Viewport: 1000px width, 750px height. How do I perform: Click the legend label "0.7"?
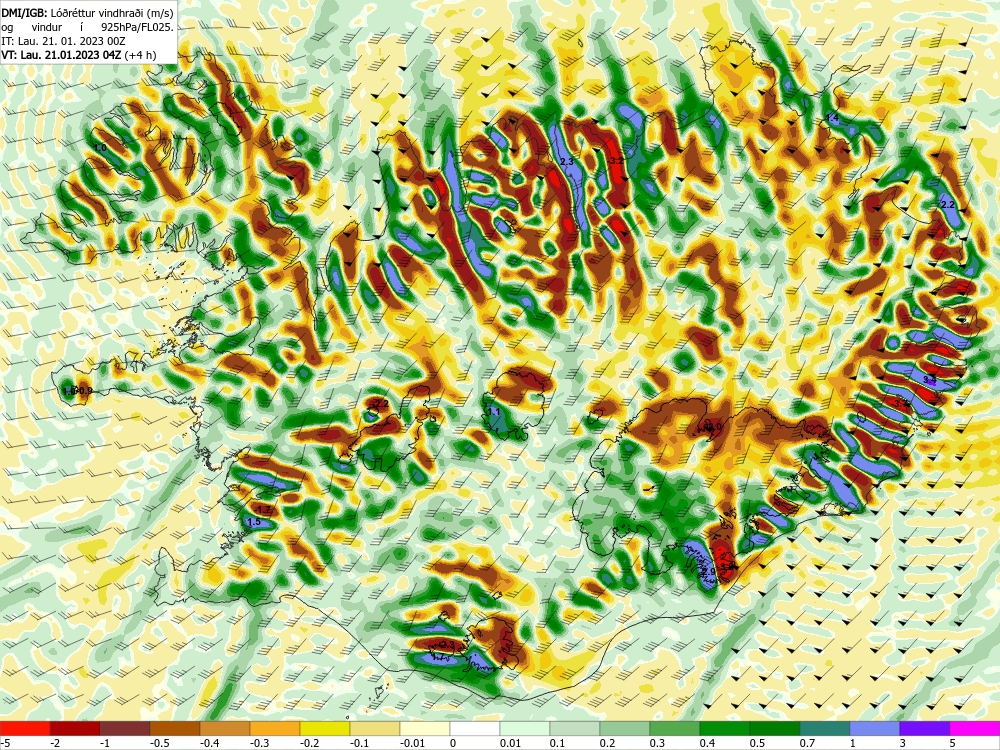[x=807, y=743]
